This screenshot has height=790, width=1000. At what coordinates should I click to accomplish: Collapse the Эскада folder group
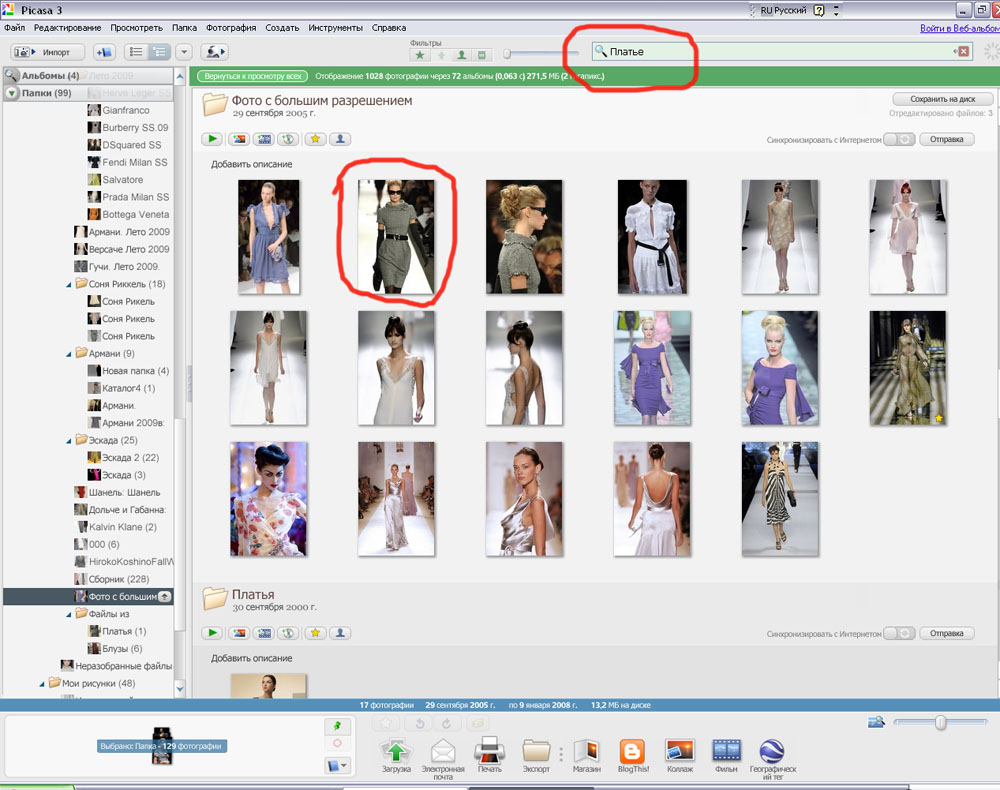click(82, 440)
